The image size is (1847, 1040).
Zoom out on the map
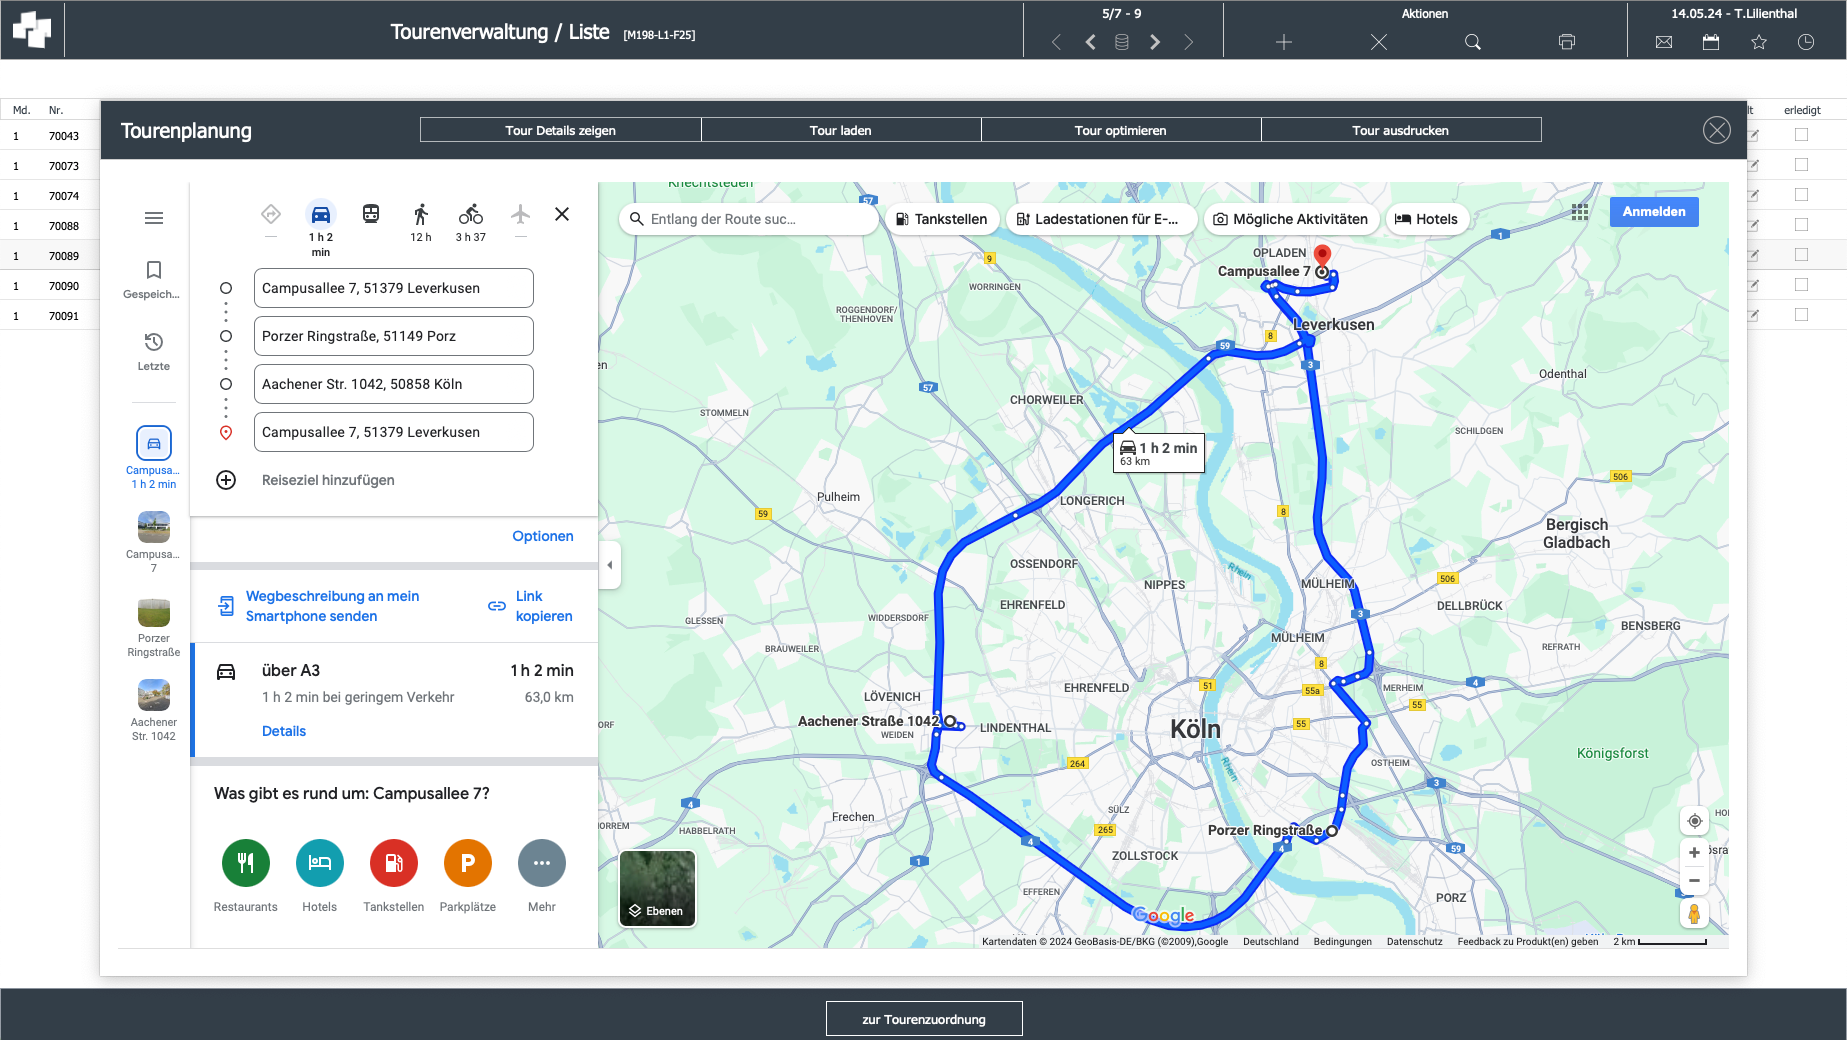click(x=1694, y=881)
